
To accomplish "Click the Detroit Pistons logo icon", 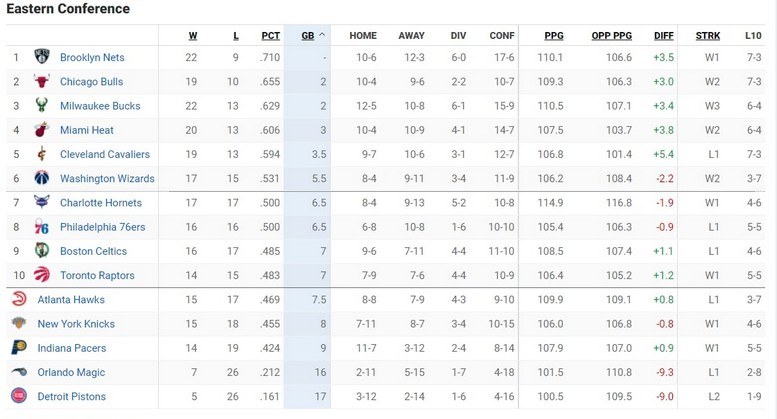I will 18,397.
